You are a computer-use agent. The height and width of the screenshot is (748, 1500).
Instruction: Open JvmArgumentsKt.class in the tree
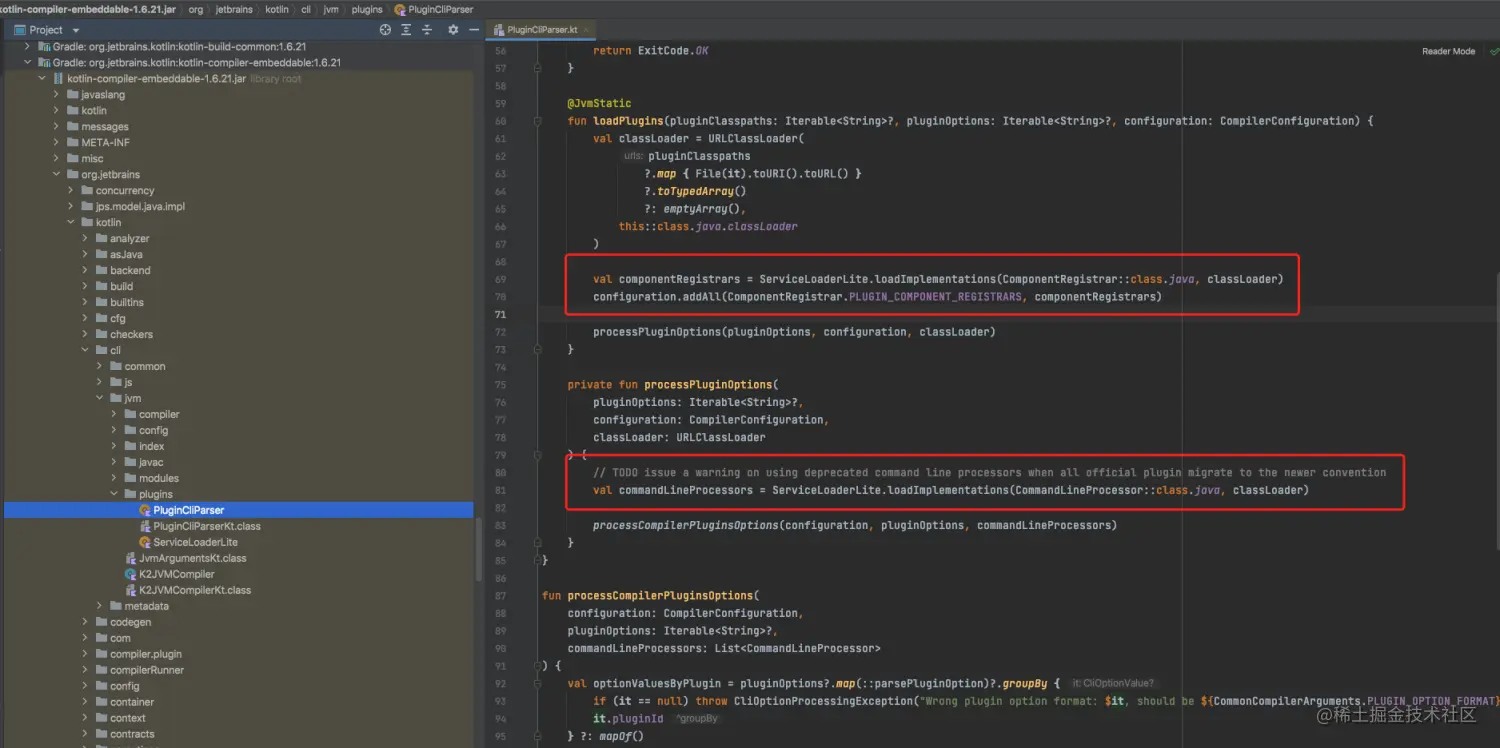tap(192, 558)
